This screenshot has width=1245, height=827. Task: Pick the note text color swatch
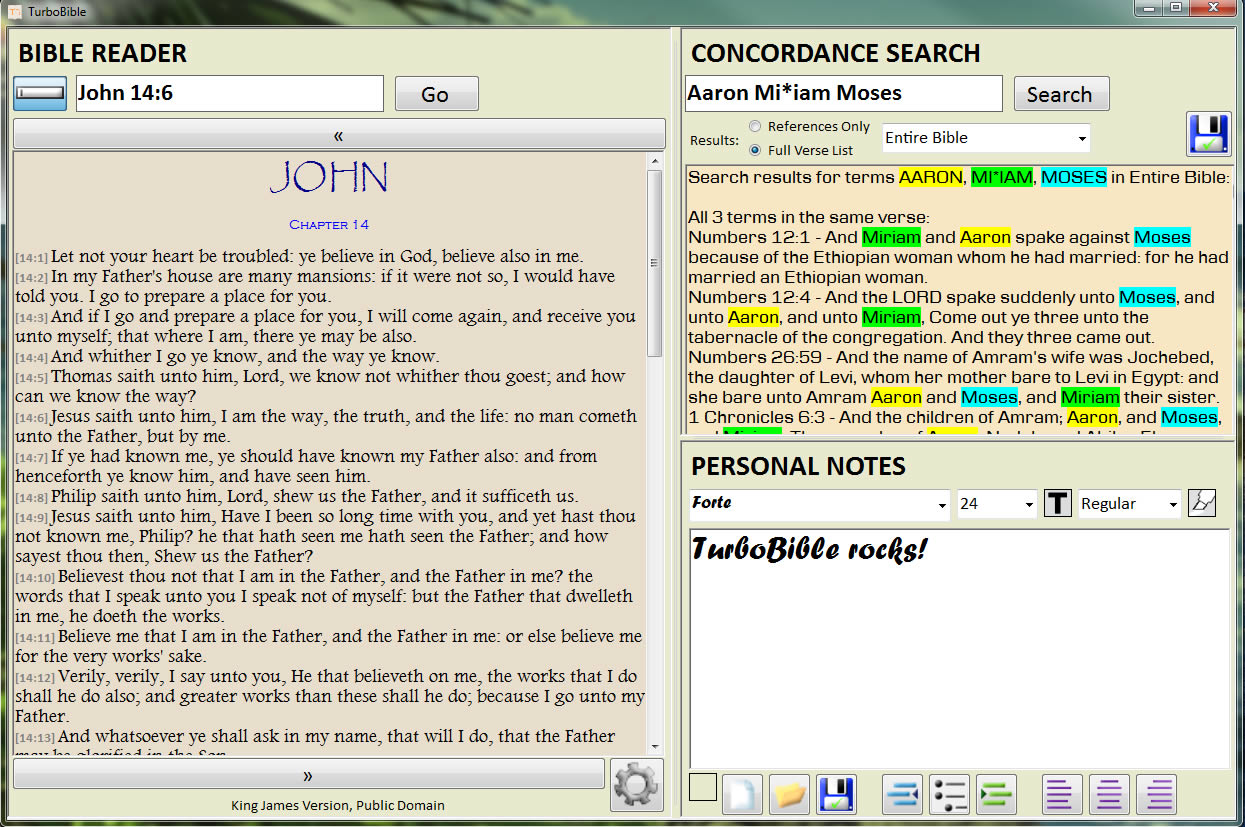click(703, 788)
